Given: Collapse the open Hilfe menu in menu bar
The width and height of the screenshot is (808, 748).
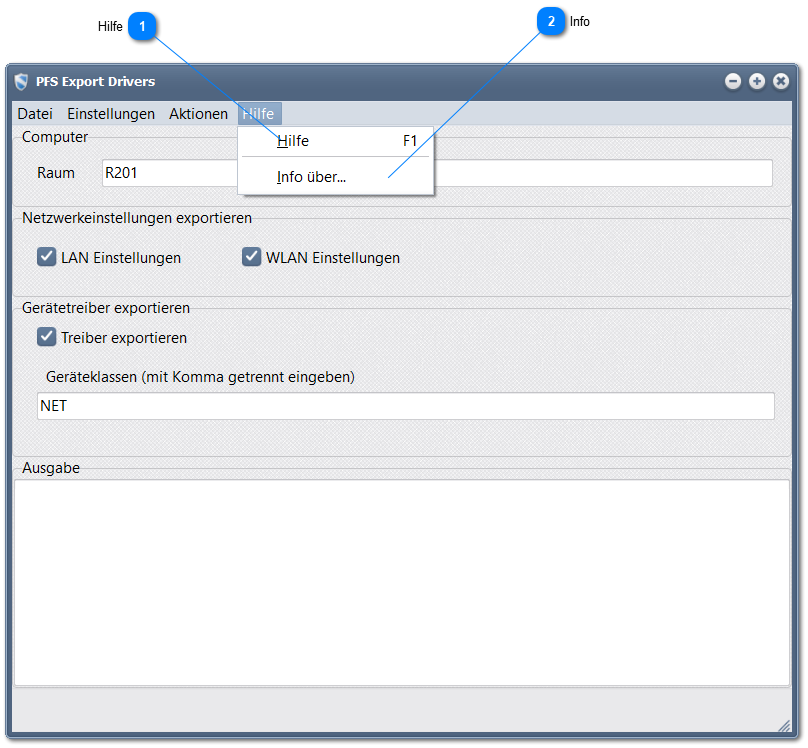Looking at the screenshot, I should coord(259,114).
